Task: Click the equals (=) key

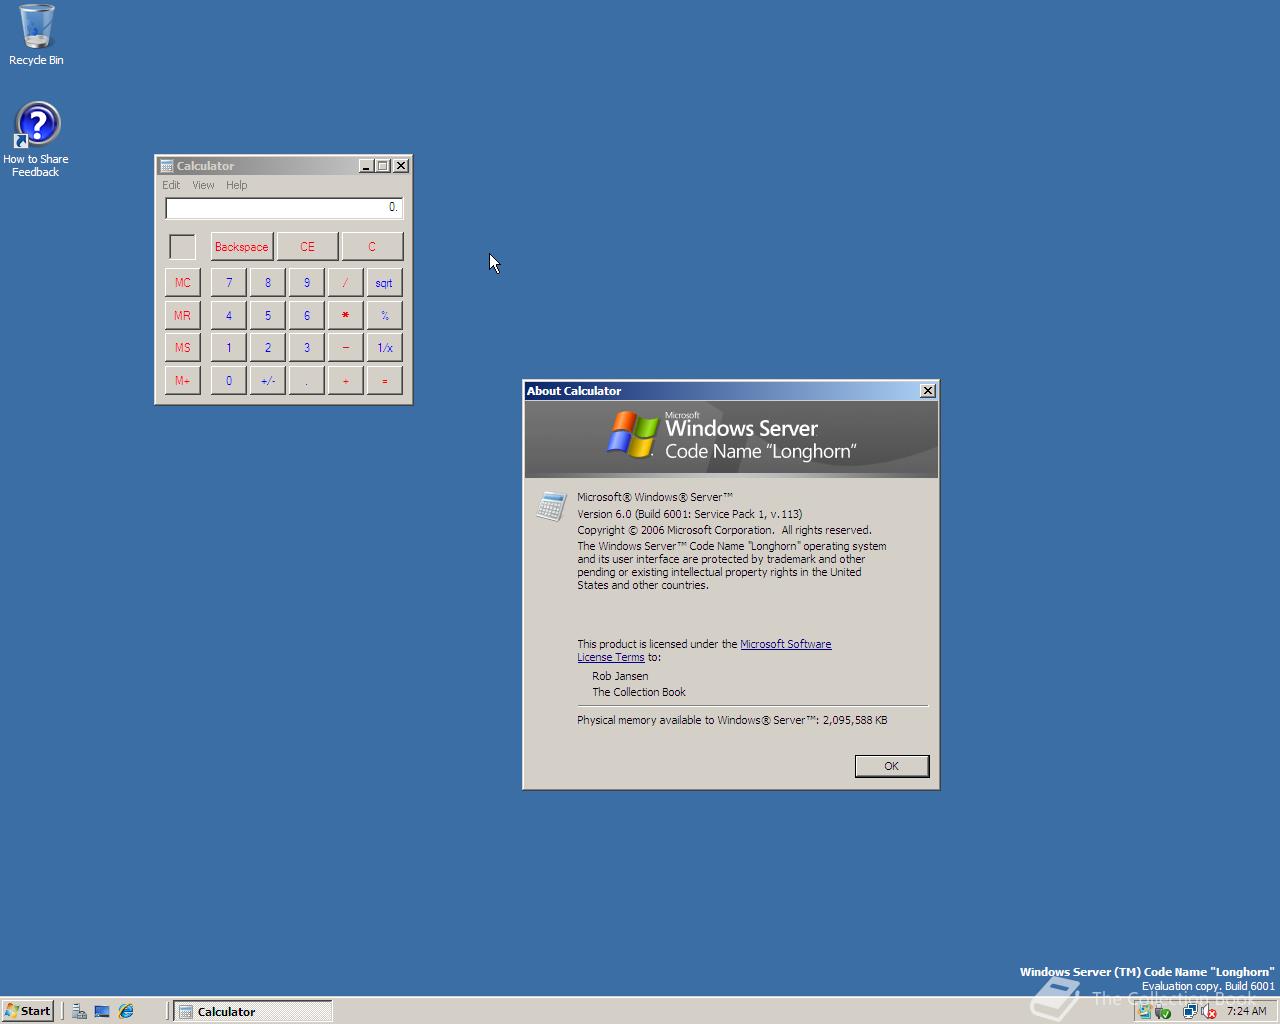Action: (x=385, y=380)
